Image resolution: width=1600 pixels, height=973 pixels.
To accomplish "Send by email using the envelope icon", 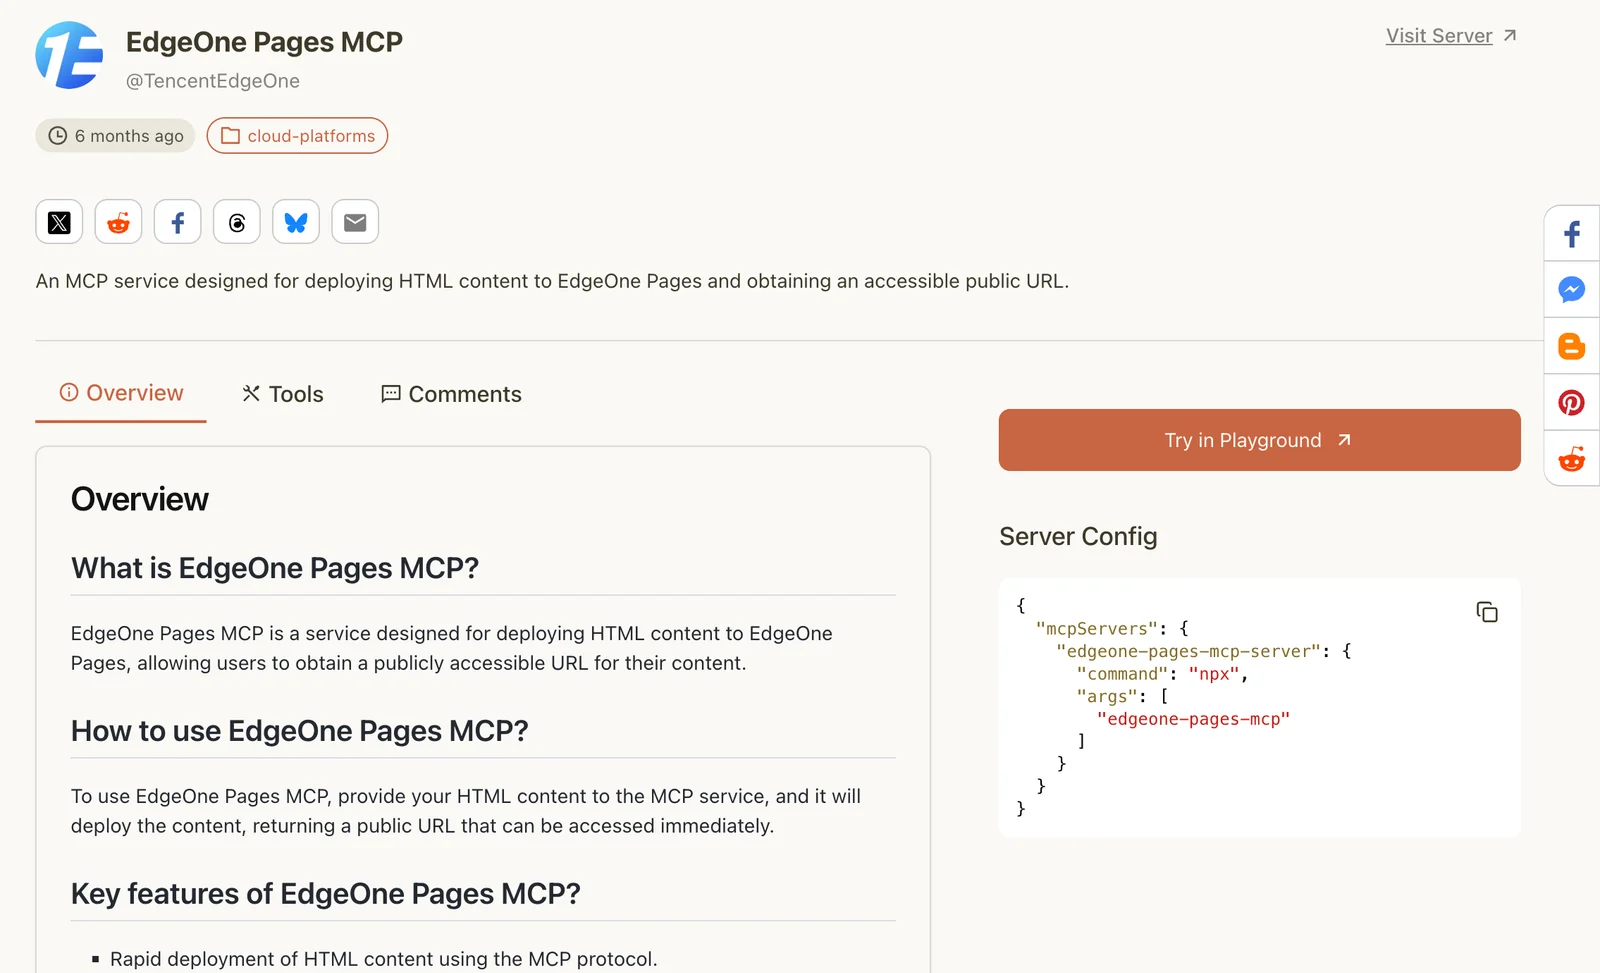I will [x=355, y=222].
